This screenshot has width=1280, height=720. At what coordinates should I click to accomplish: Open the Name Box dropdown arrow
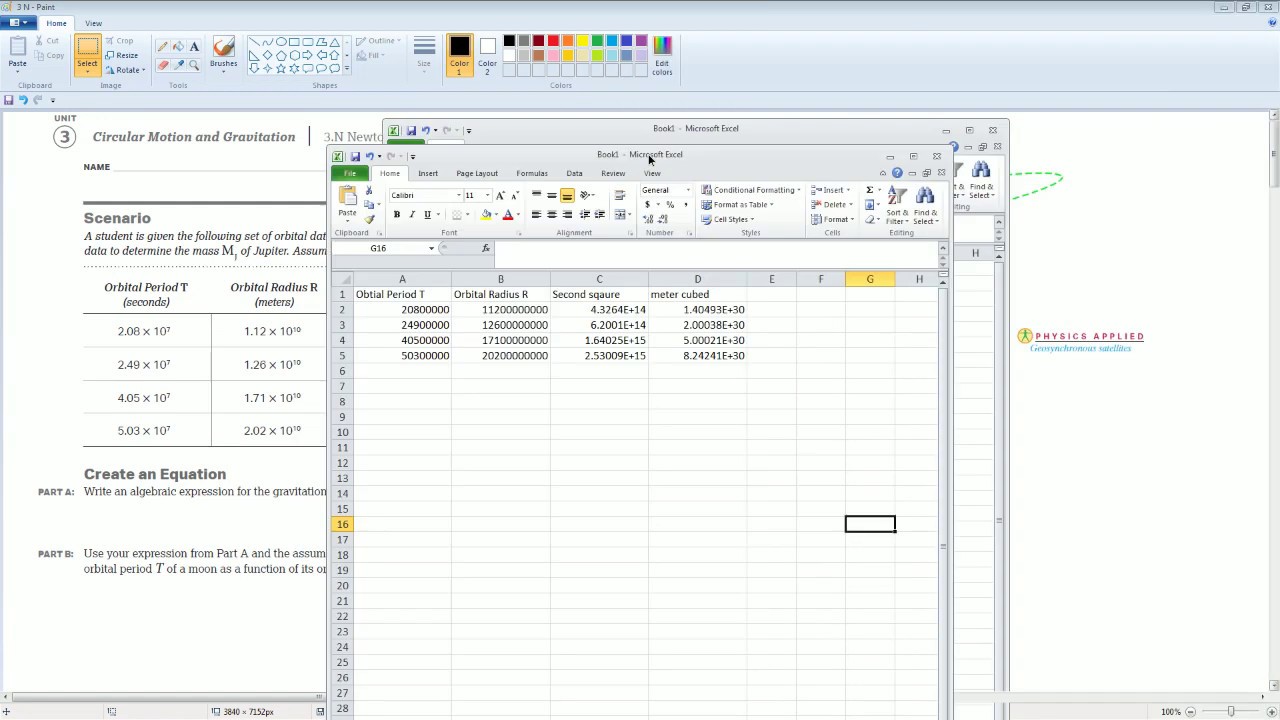click(432, 248)
